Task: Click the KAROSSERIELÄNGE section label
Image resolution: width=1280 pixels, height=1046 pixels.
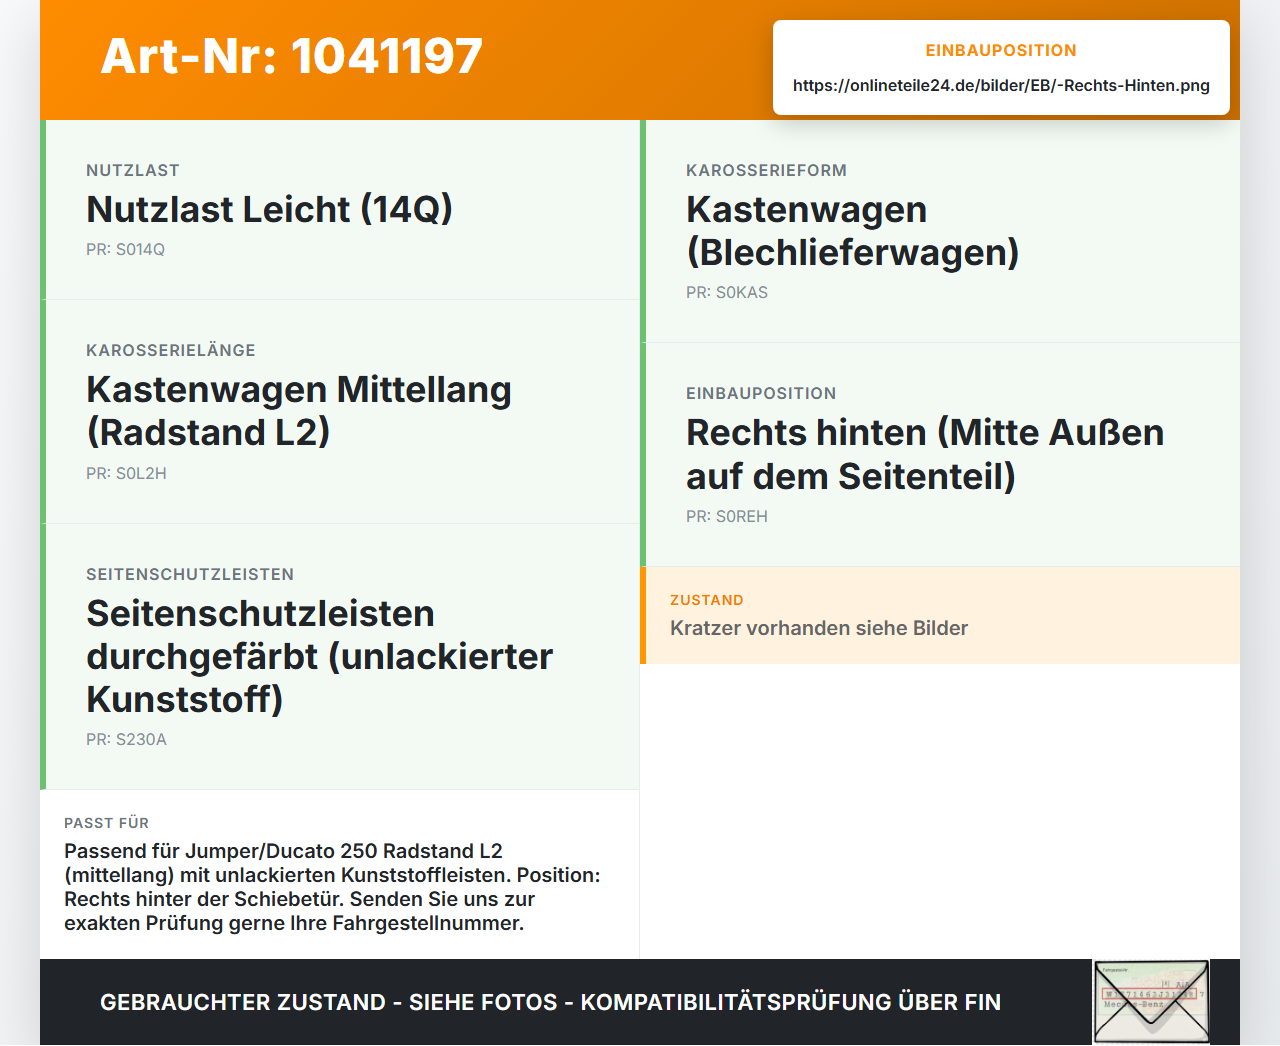Action: 171,351
